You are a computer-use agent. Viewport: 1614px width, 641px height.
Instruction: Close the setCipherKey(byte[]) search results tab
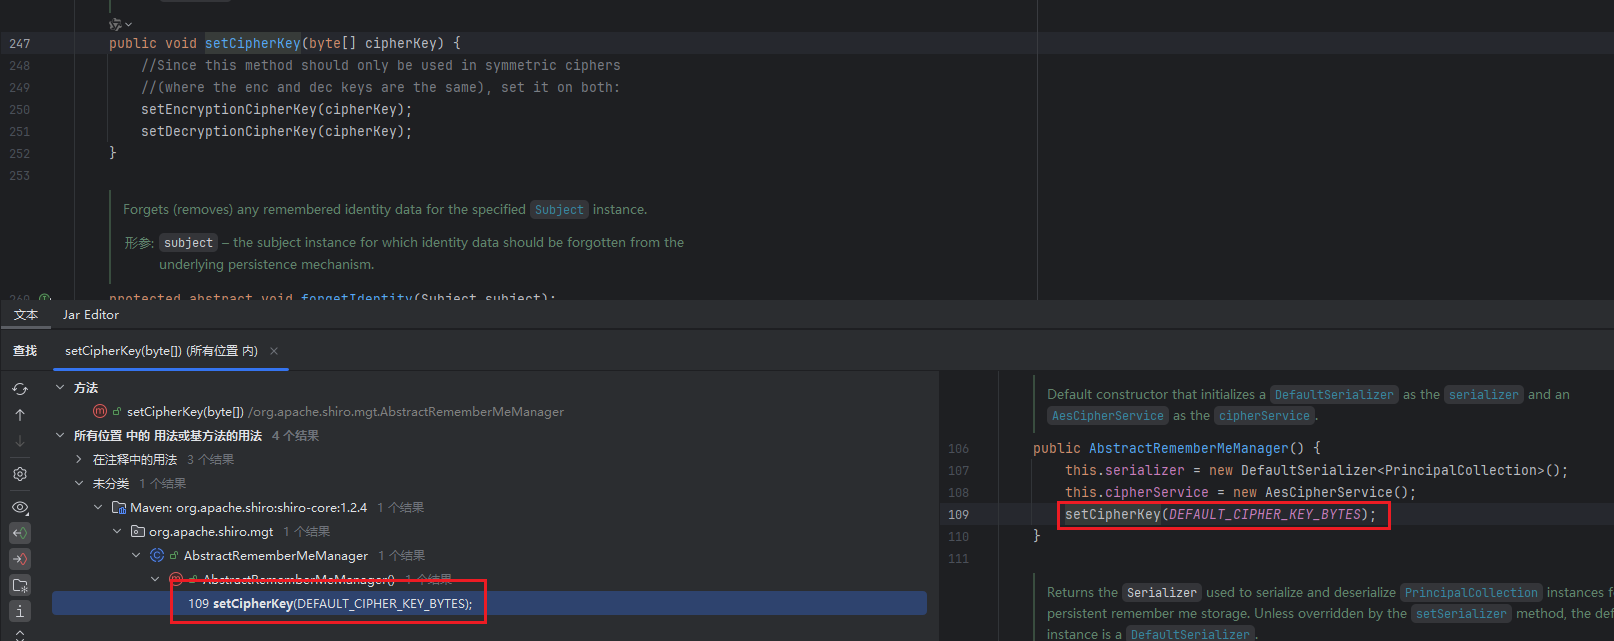274,351
